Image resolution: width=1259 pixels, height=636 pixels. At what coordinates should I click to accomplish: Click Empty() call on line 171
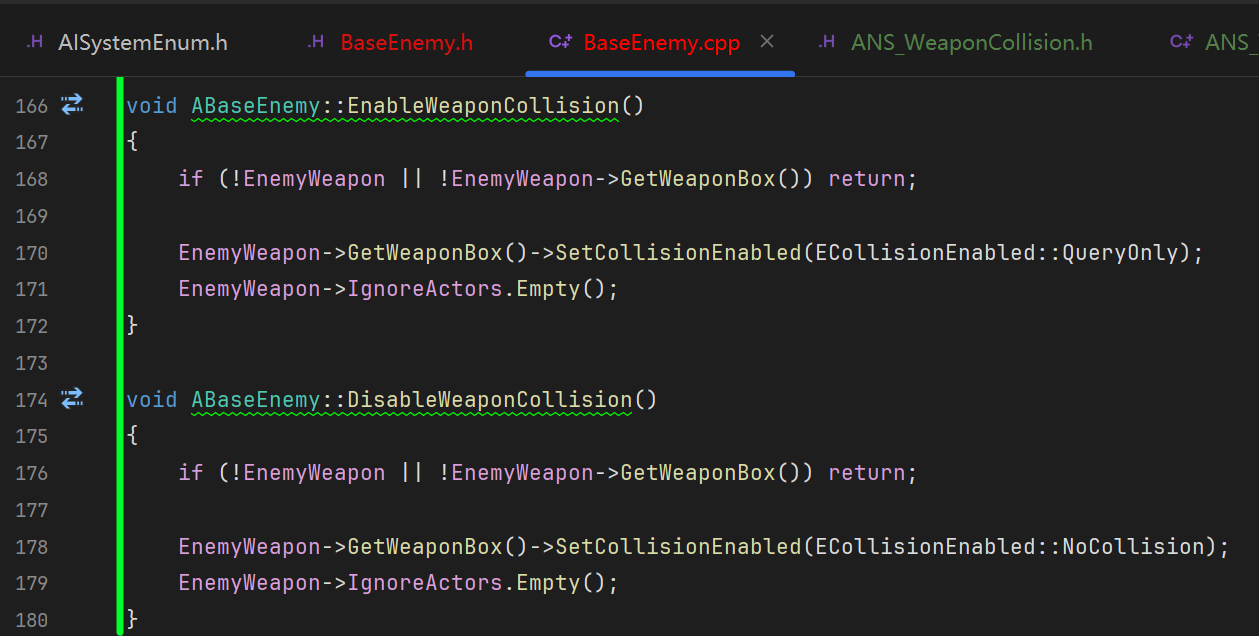click(x=562, y=289)
